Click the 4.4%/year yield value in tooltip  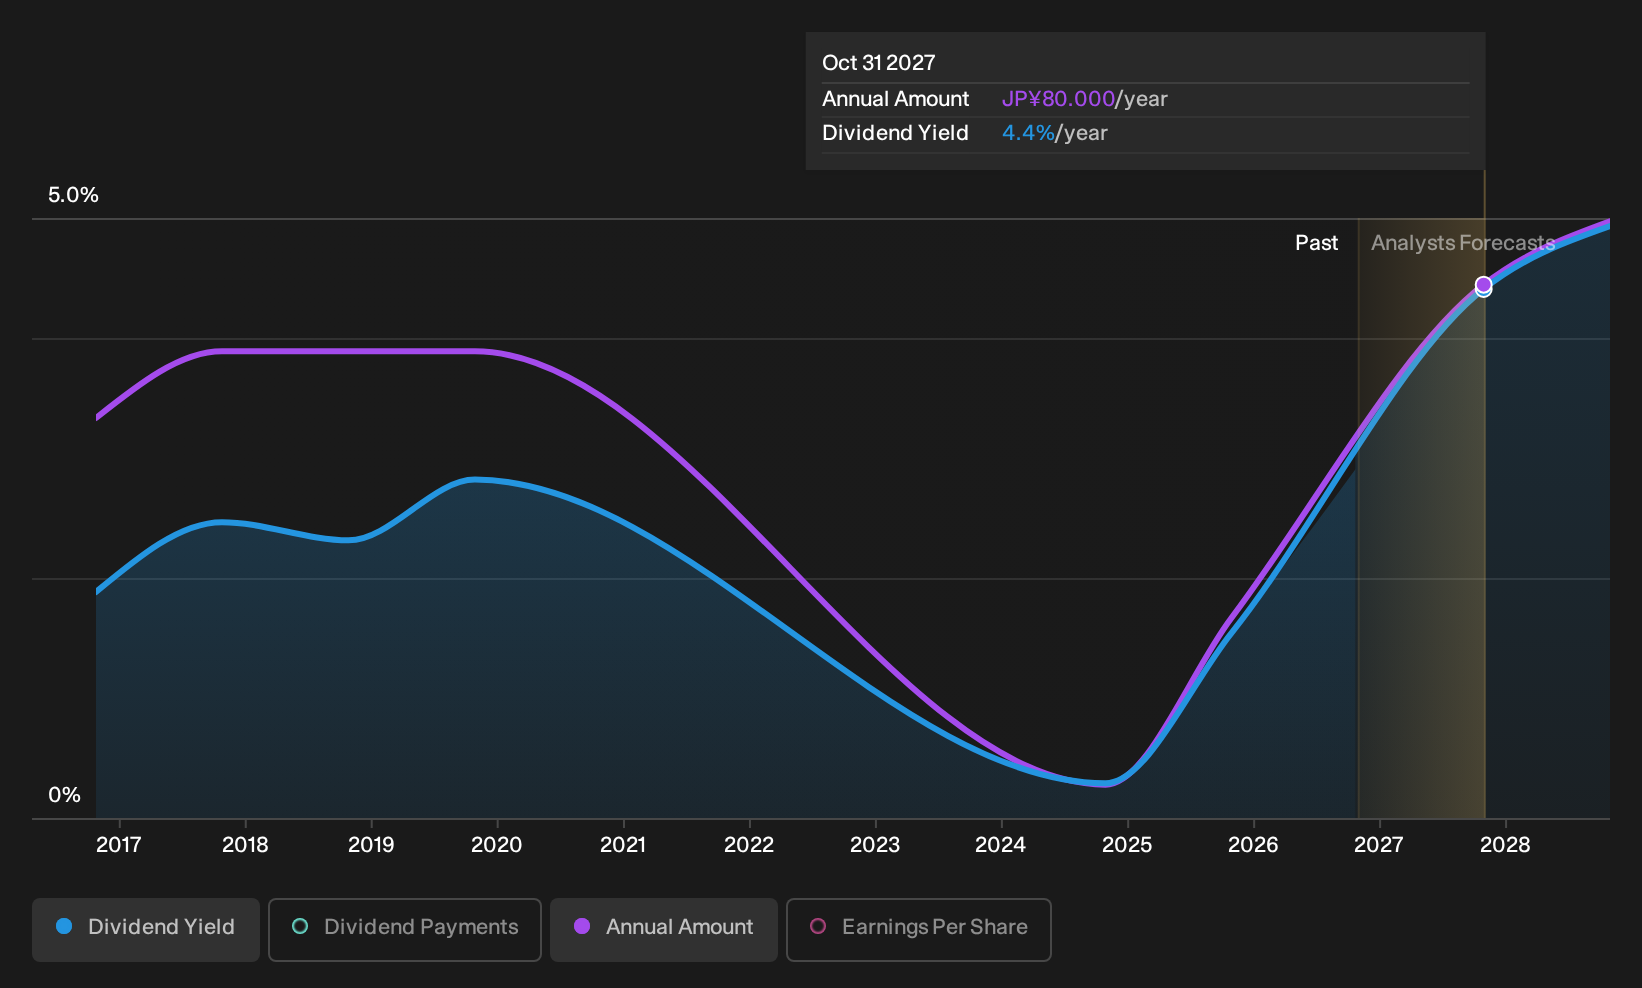click(x=1055, y=133)
